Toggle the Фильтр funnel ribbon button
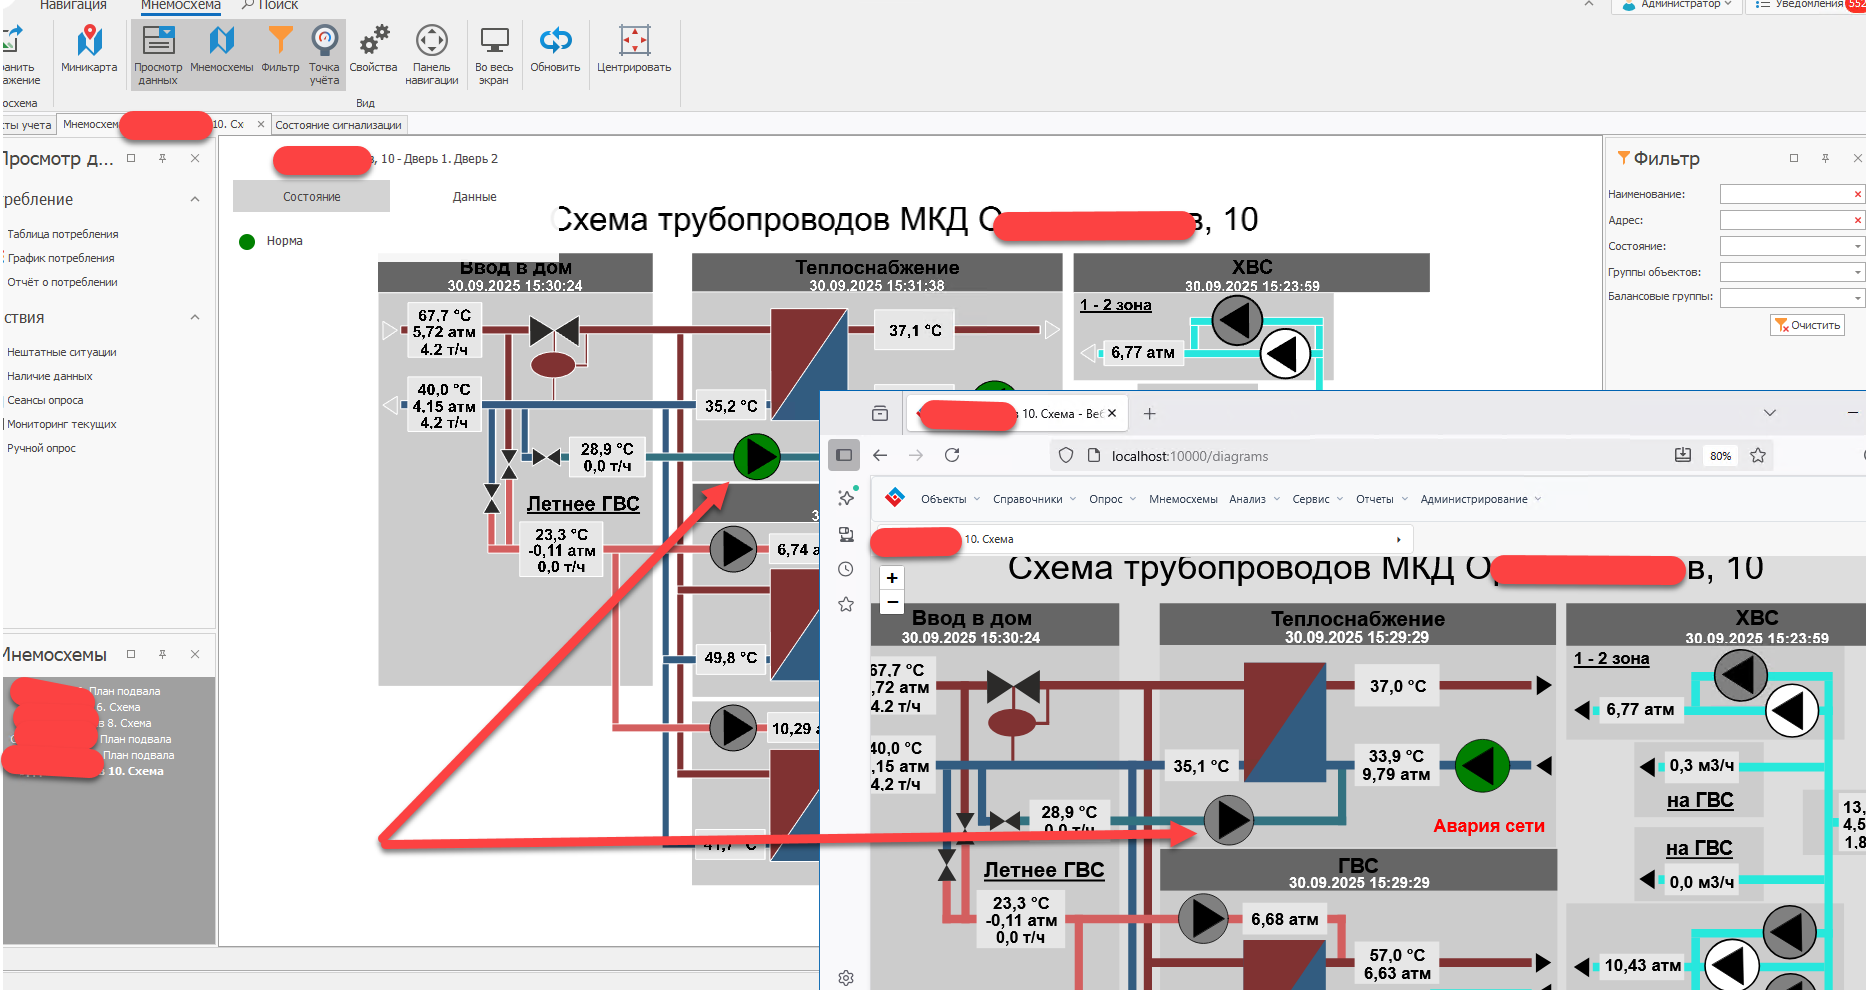Viewport: 1866px width, 990px height. (x=280, y=50)
